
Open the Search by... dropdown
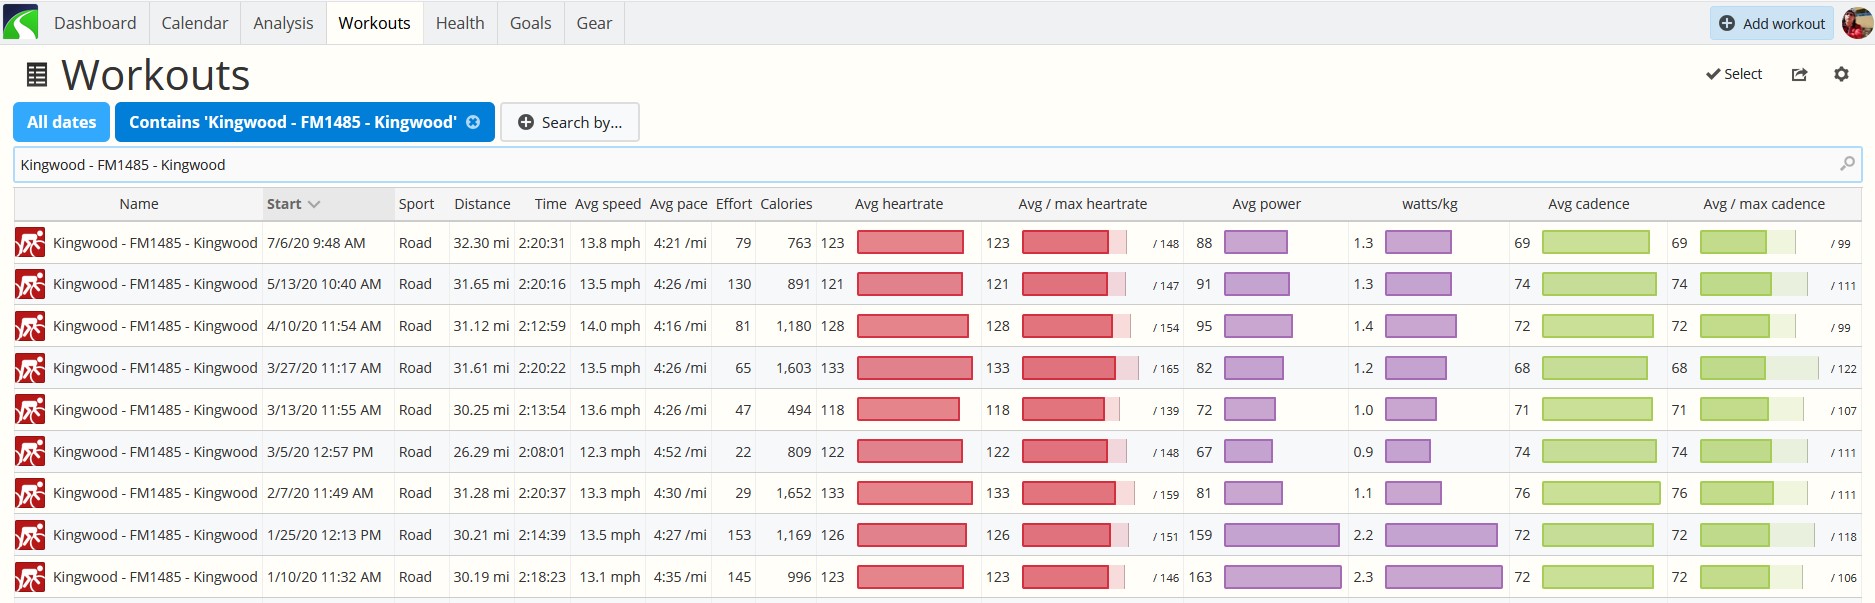[x=570, y=122]
